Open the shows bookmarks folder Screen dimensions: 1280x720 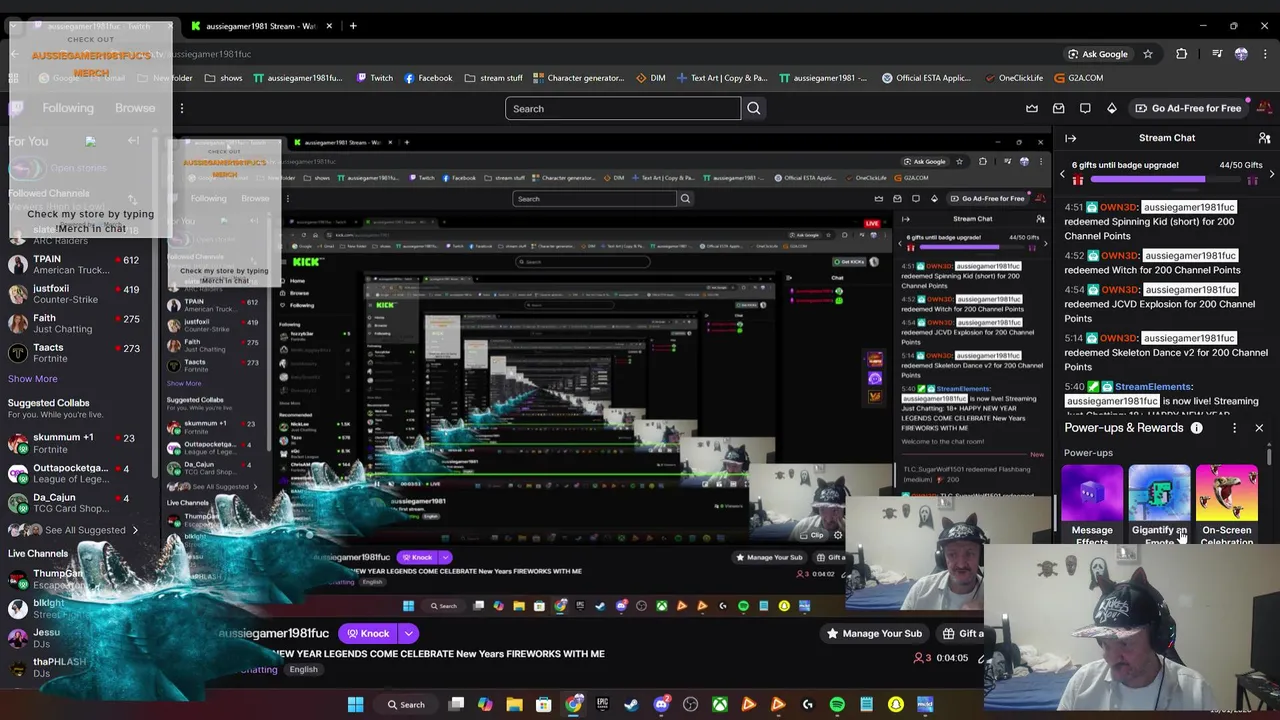tap(223, 78)
